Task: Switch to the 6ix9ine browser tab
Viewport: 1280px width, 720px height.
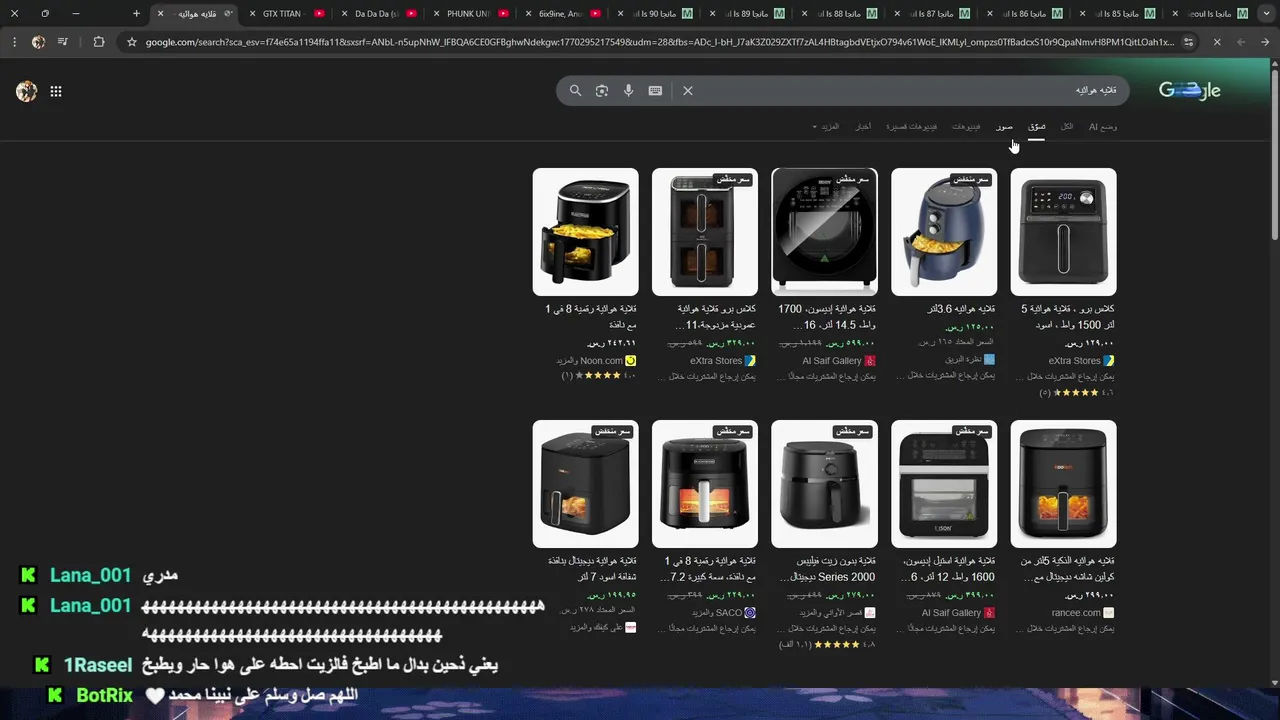Action: click(562, 14)
